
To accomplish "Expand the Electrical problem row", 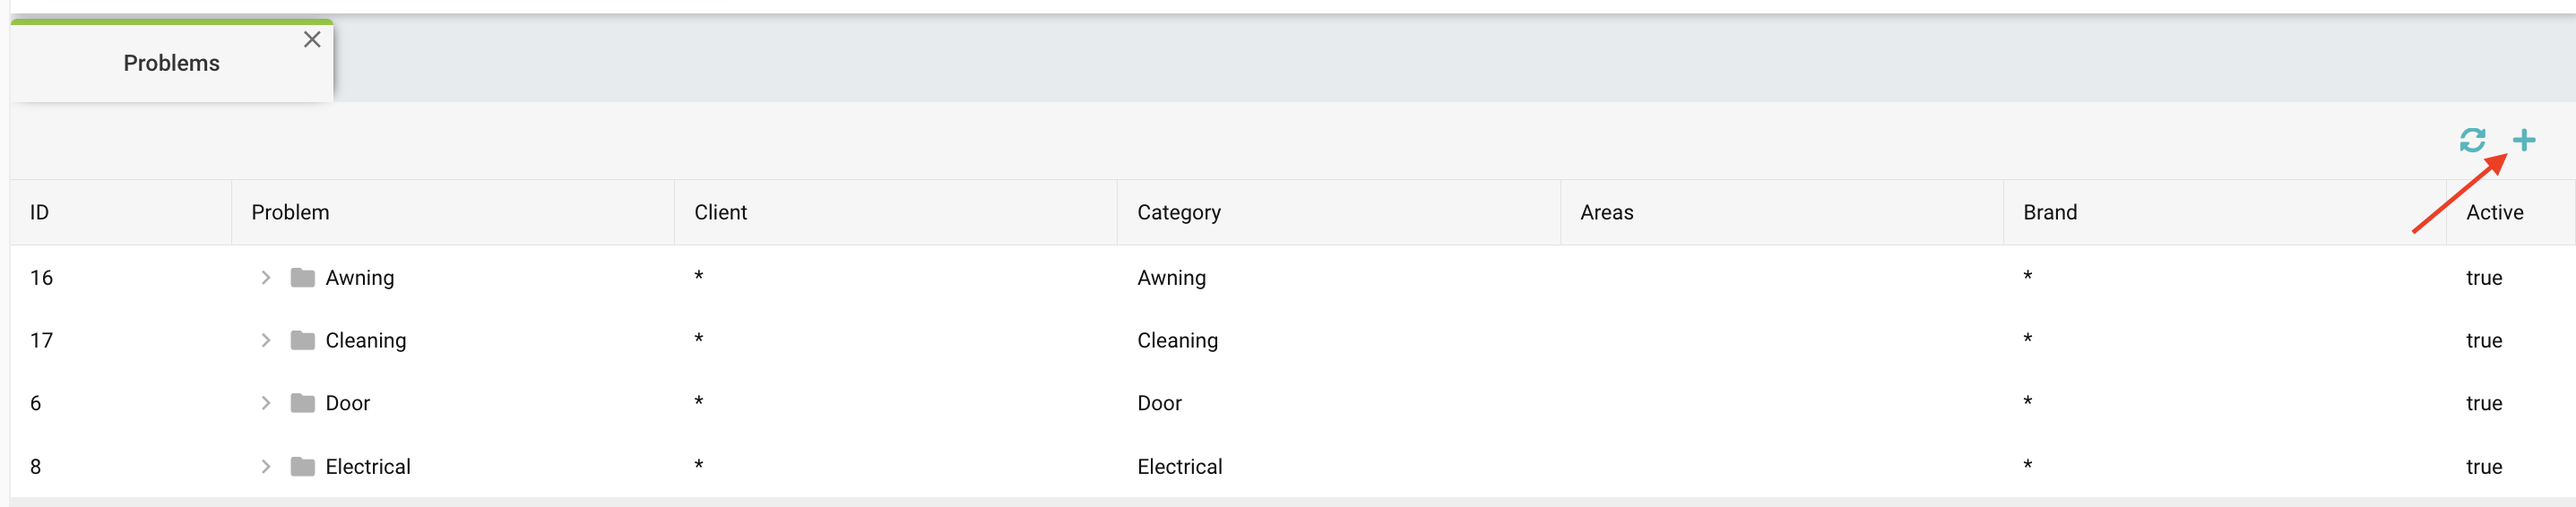I will pos(265,466).
